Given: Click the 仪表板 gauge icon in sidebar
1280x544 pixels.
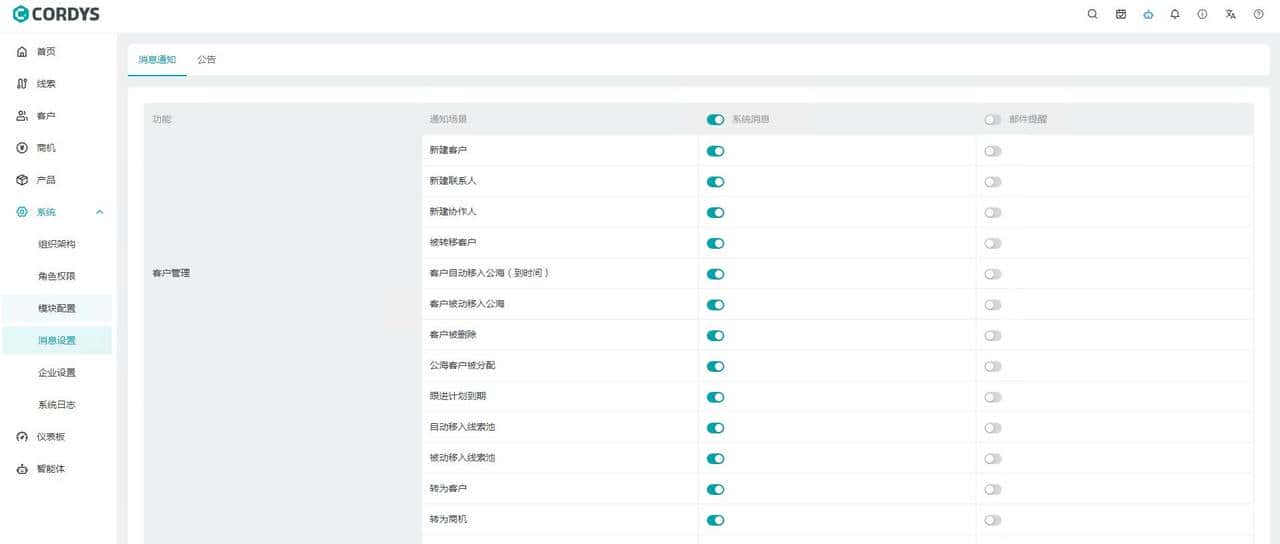Looking at the screenshot, I should pyautogui.click(x=22, y=437).
